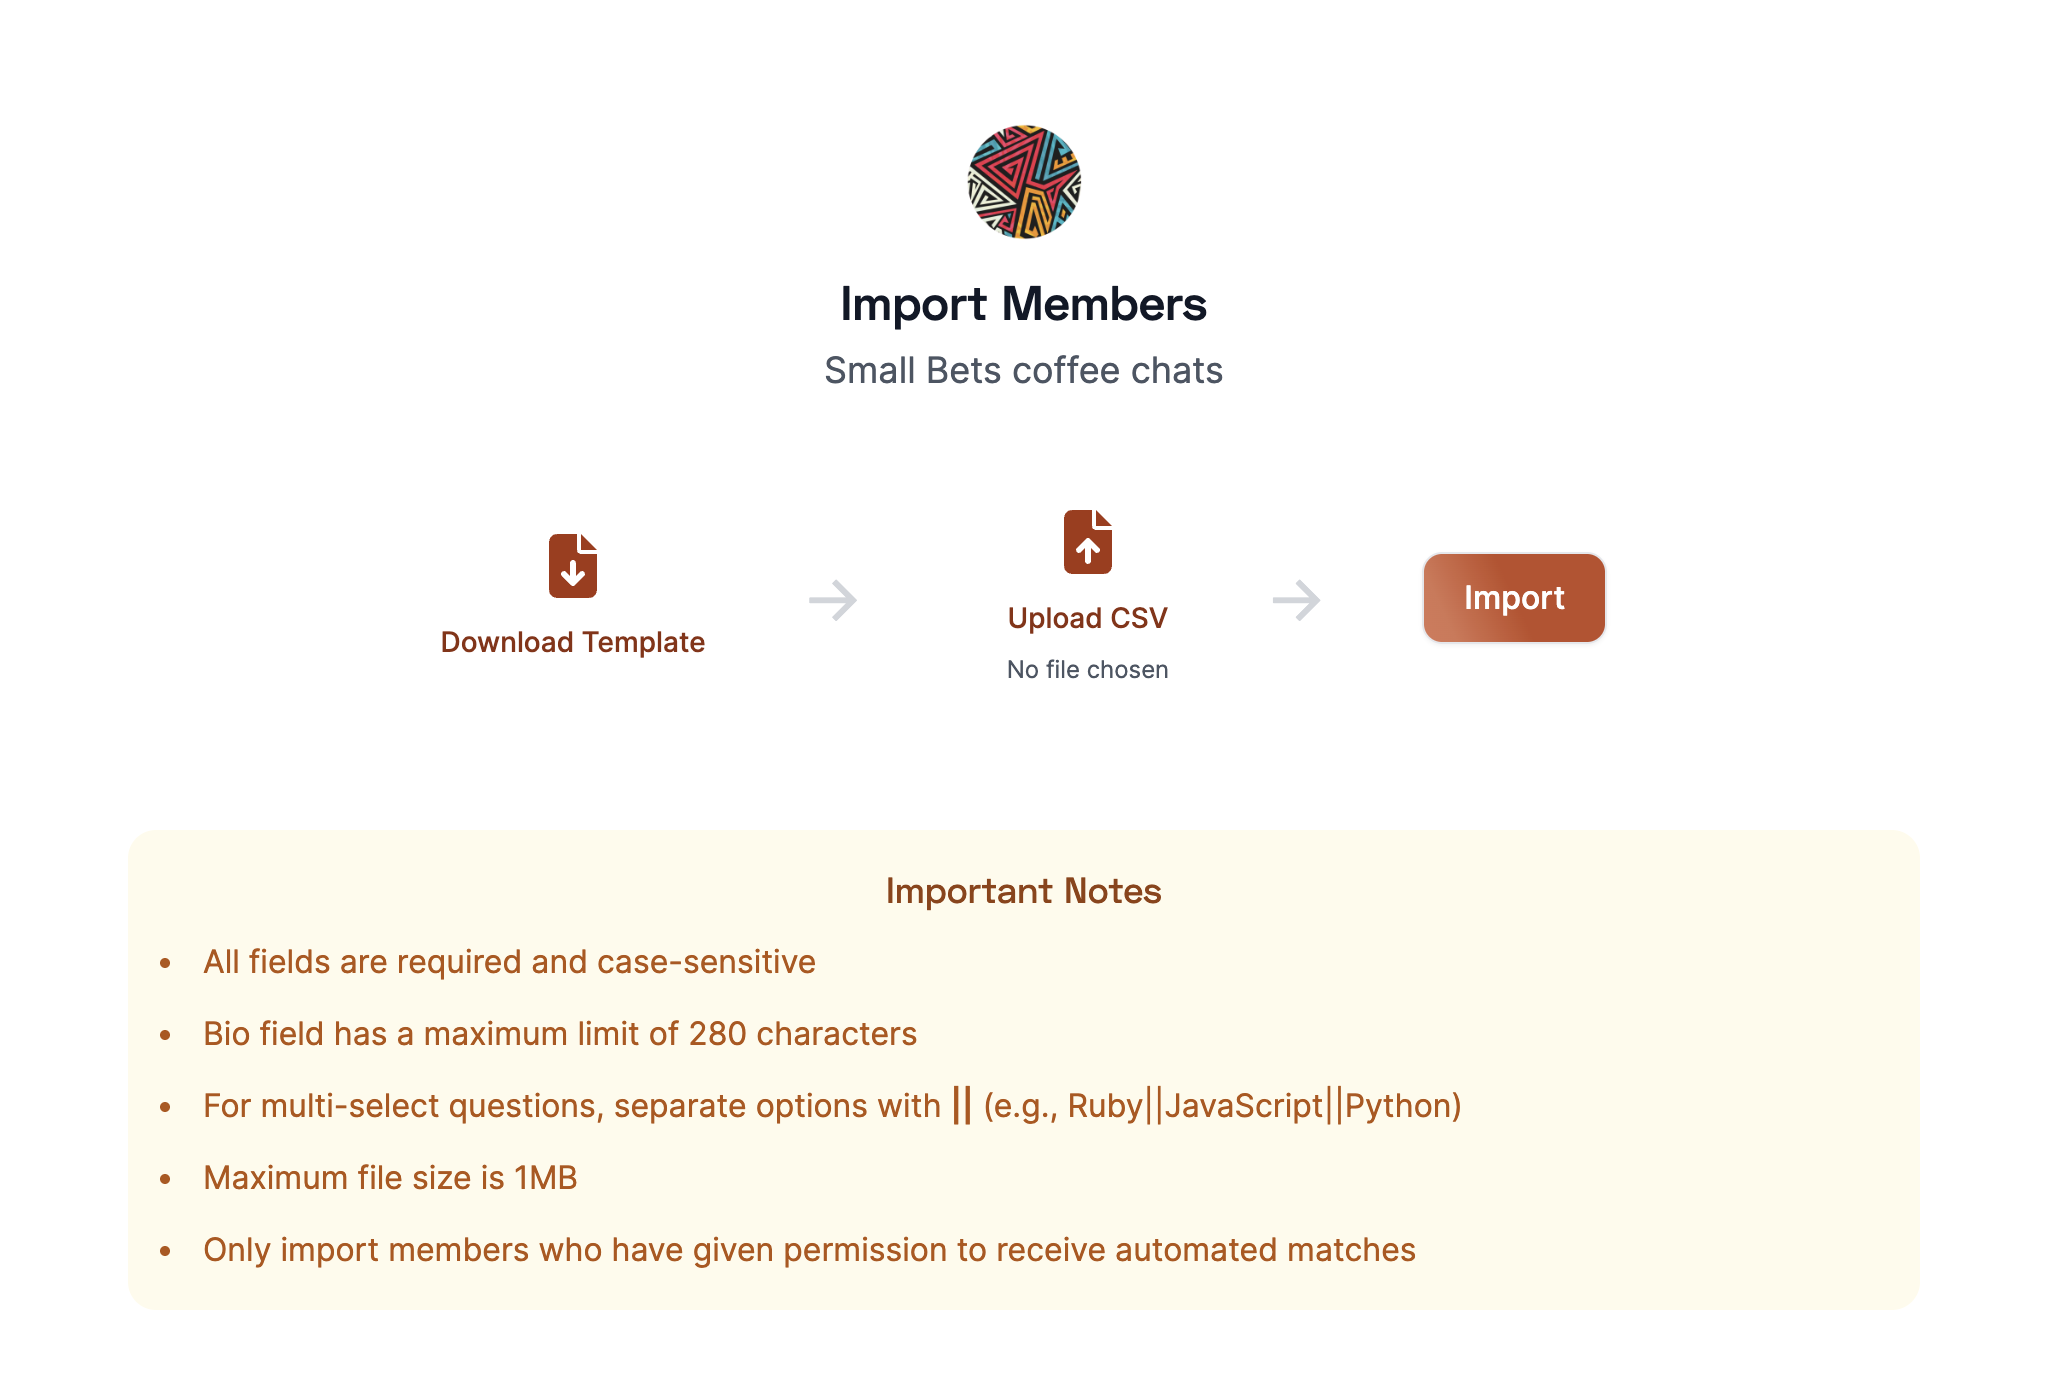Select the Upload CSV label

point(1088,618)
